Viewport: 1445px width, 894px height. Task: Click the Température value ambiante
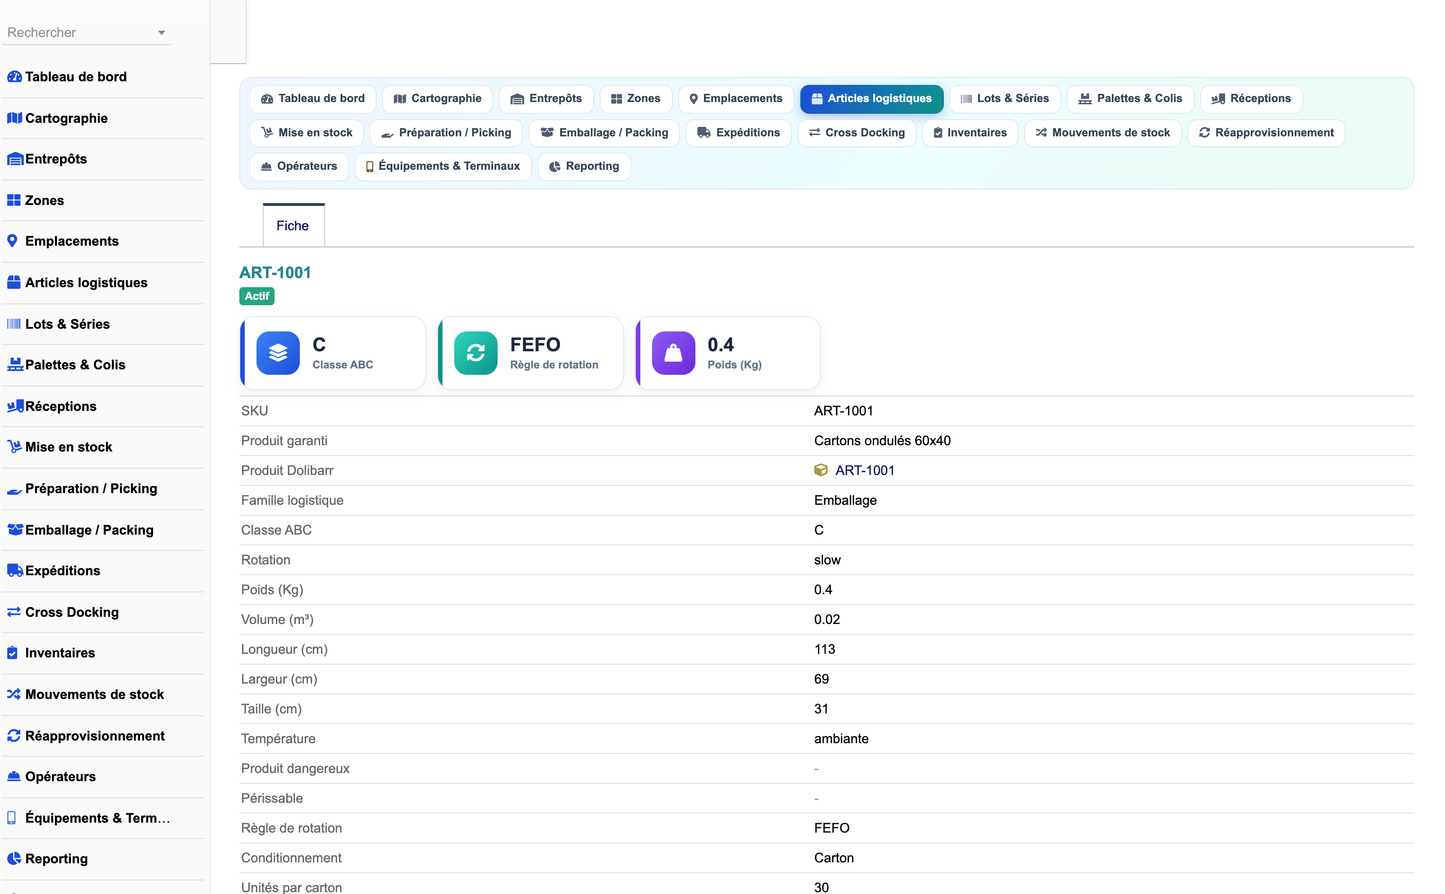[841, 739]
